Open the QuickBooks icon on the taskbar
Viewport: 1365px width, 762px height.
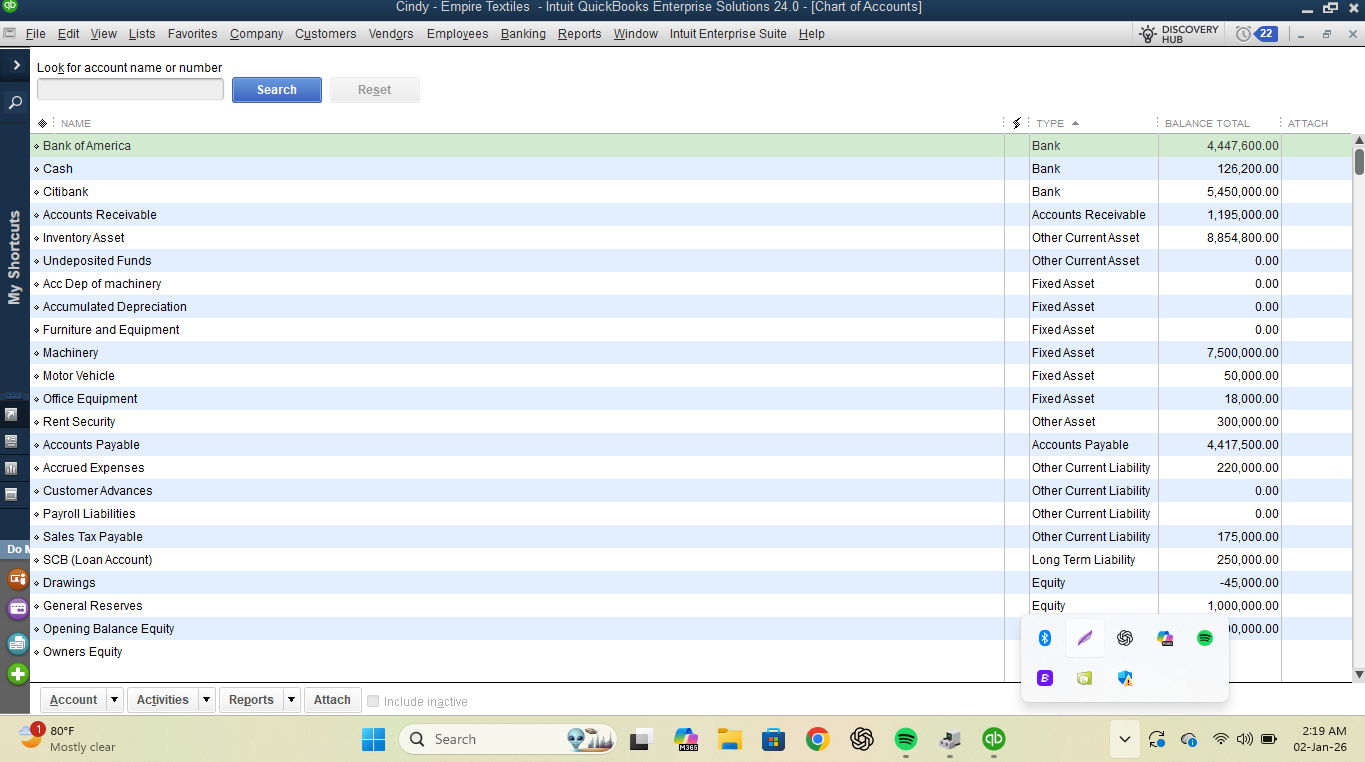pos(994,739)
